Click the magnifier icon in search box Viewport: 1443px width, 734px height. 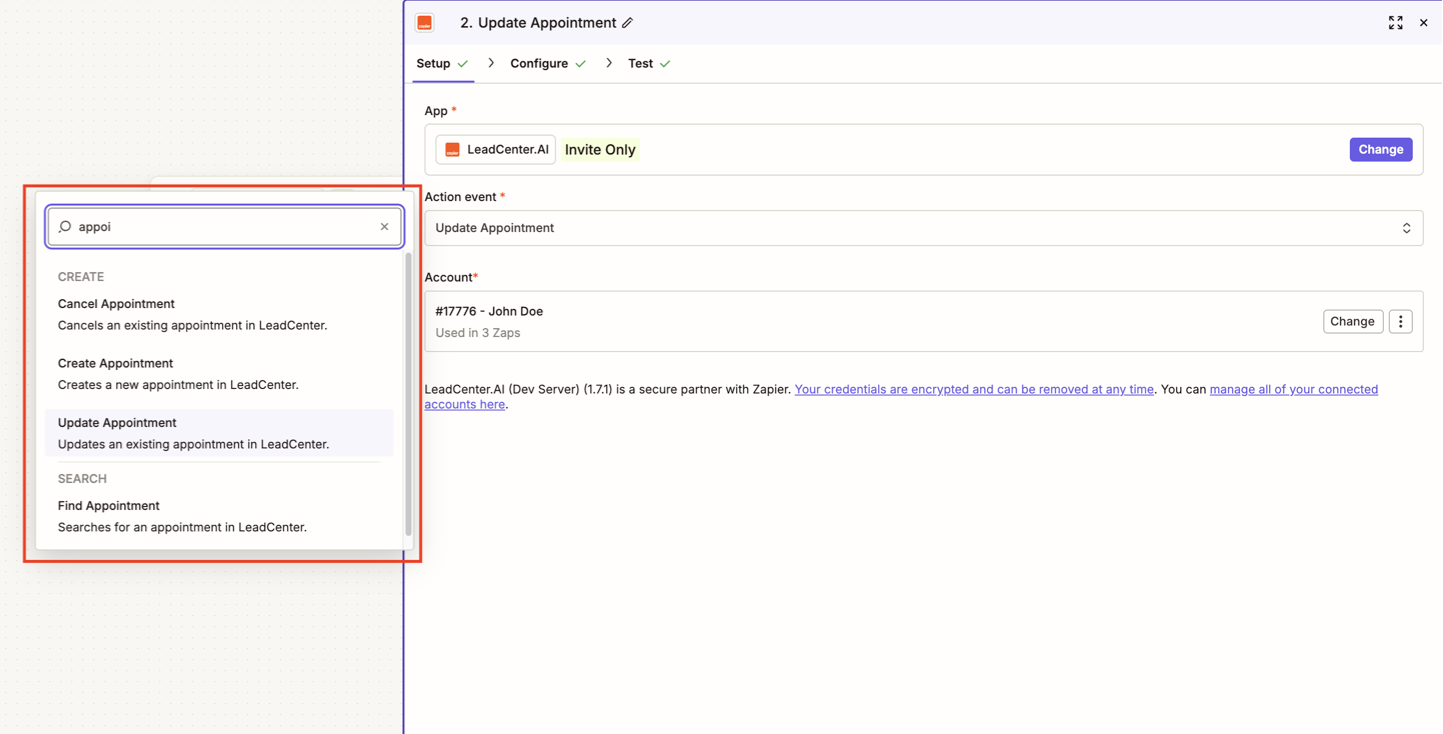(65, 227)
